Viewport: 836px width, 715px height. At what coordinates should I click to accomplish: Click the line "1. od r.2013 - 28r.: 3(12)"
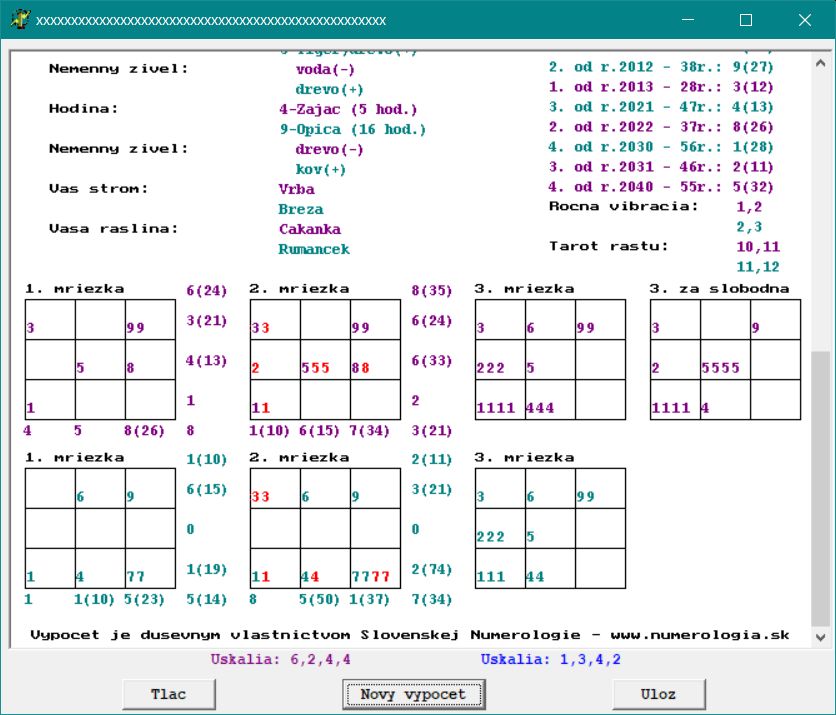pos(661,87)
